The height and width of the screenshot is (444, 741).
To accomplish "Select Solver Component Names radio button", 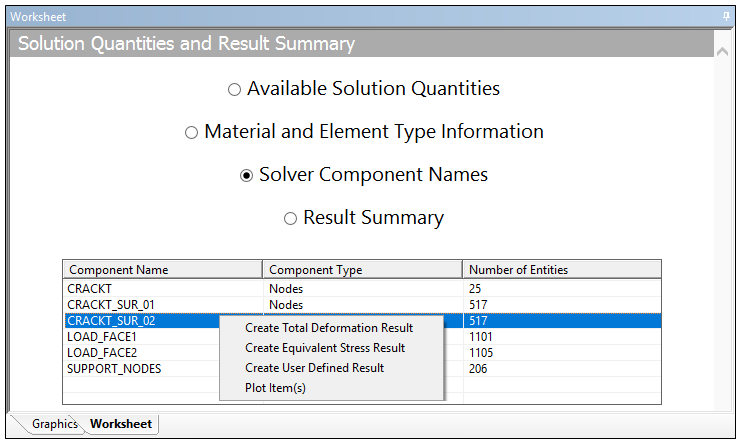I will point(246,176).
